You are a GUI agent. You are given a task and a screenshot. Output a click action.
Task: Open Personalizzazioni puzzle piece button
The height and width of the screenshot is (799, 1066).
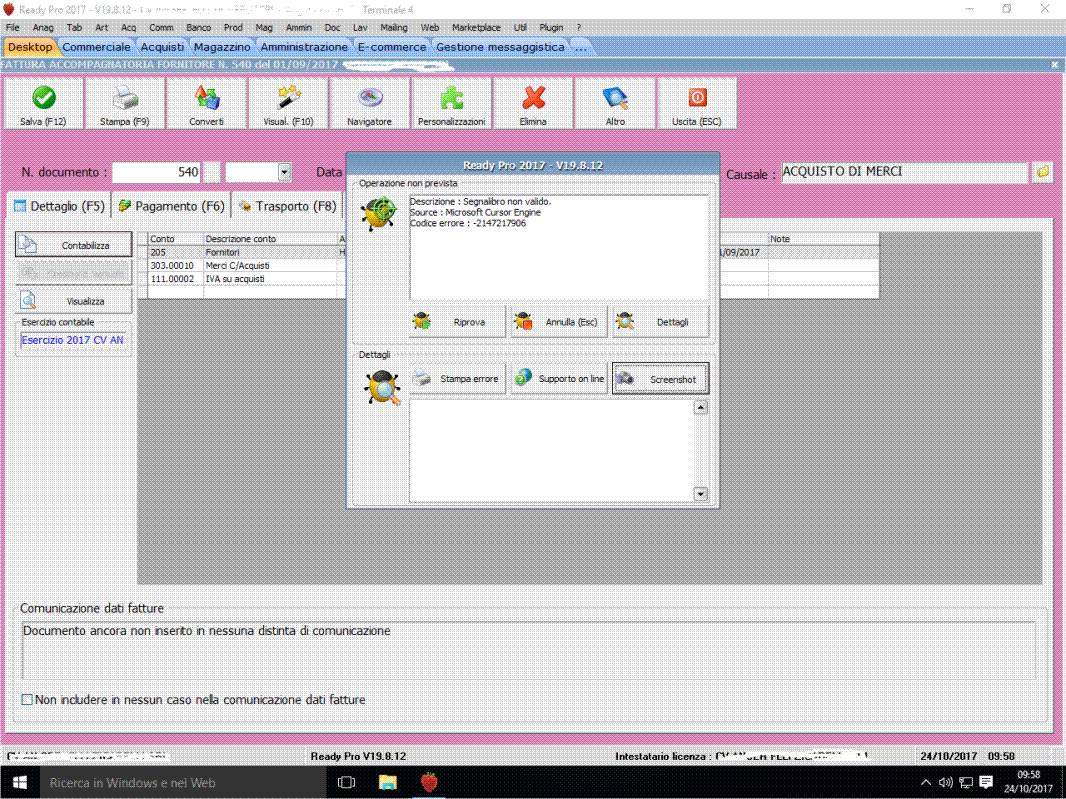(451, 103)
